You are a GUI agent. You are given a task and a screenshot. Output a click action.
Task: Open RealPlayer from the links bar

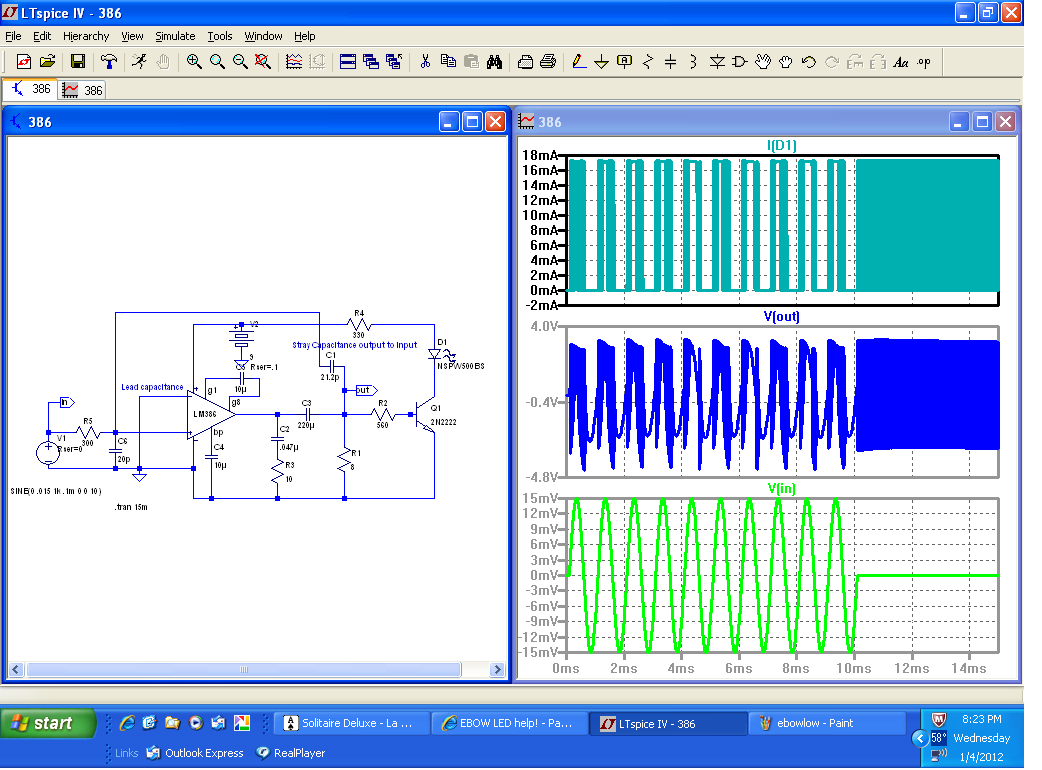point(290,753)
